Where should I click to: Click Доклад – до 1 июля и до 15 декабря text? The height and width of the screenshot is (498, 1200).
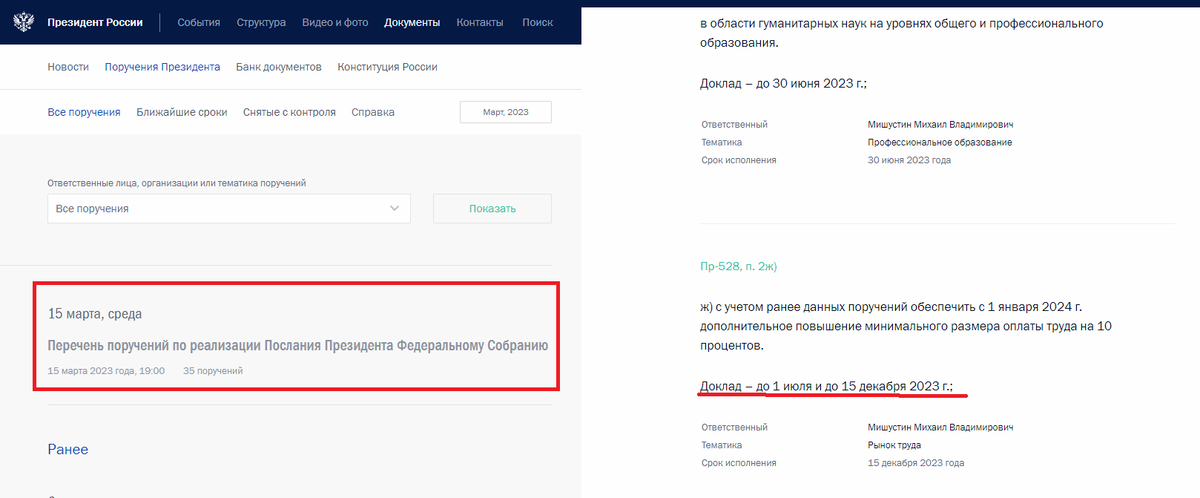click(x=827, y=385)
